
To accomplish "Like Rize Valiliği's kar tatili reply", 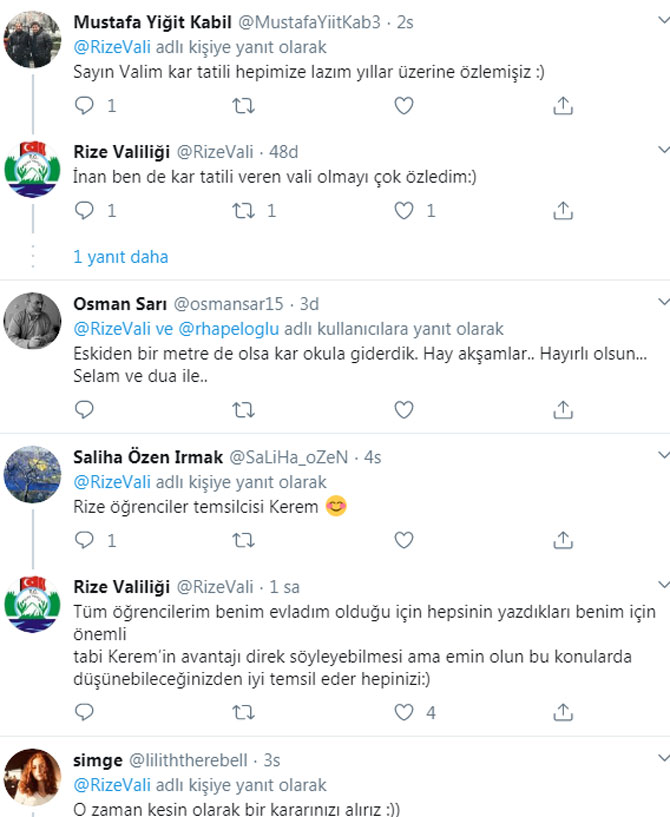I will click(403, 210).
